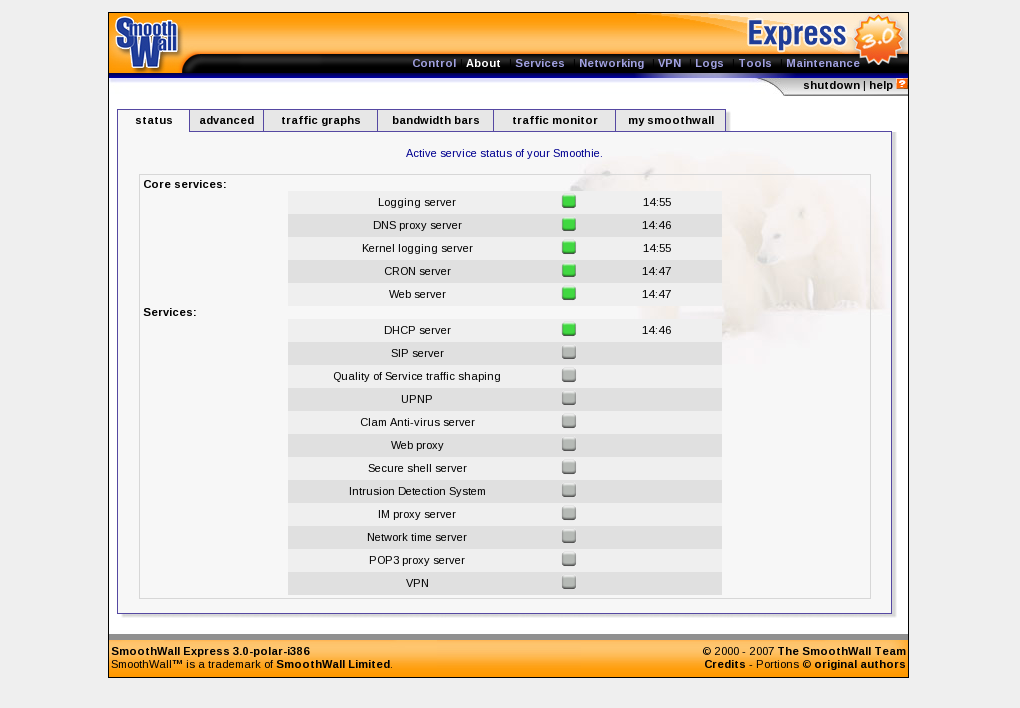Open the Maintenance menu

click(823, 63)
